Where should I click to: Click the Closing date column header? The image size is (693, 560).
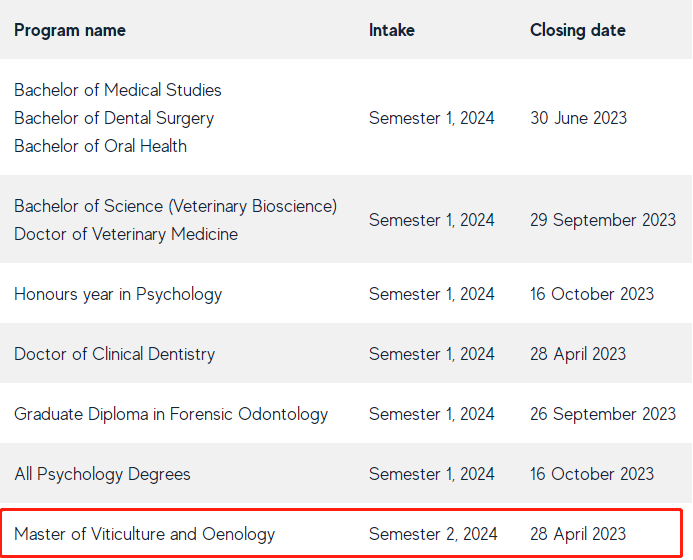point(577,30)
